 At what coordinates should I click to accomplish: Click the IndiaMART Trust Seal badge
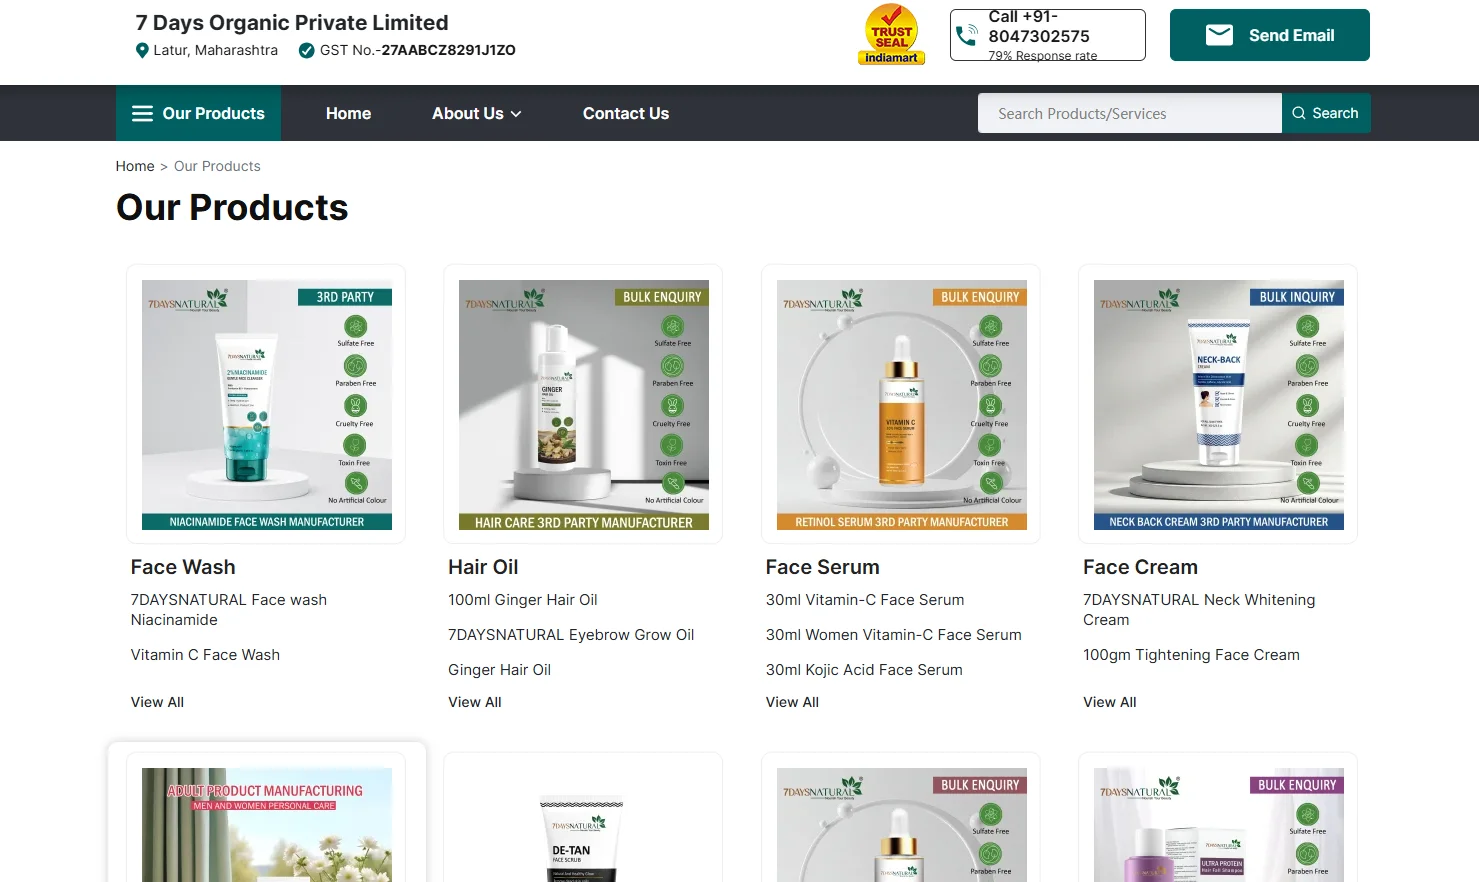tap(891, 35)
